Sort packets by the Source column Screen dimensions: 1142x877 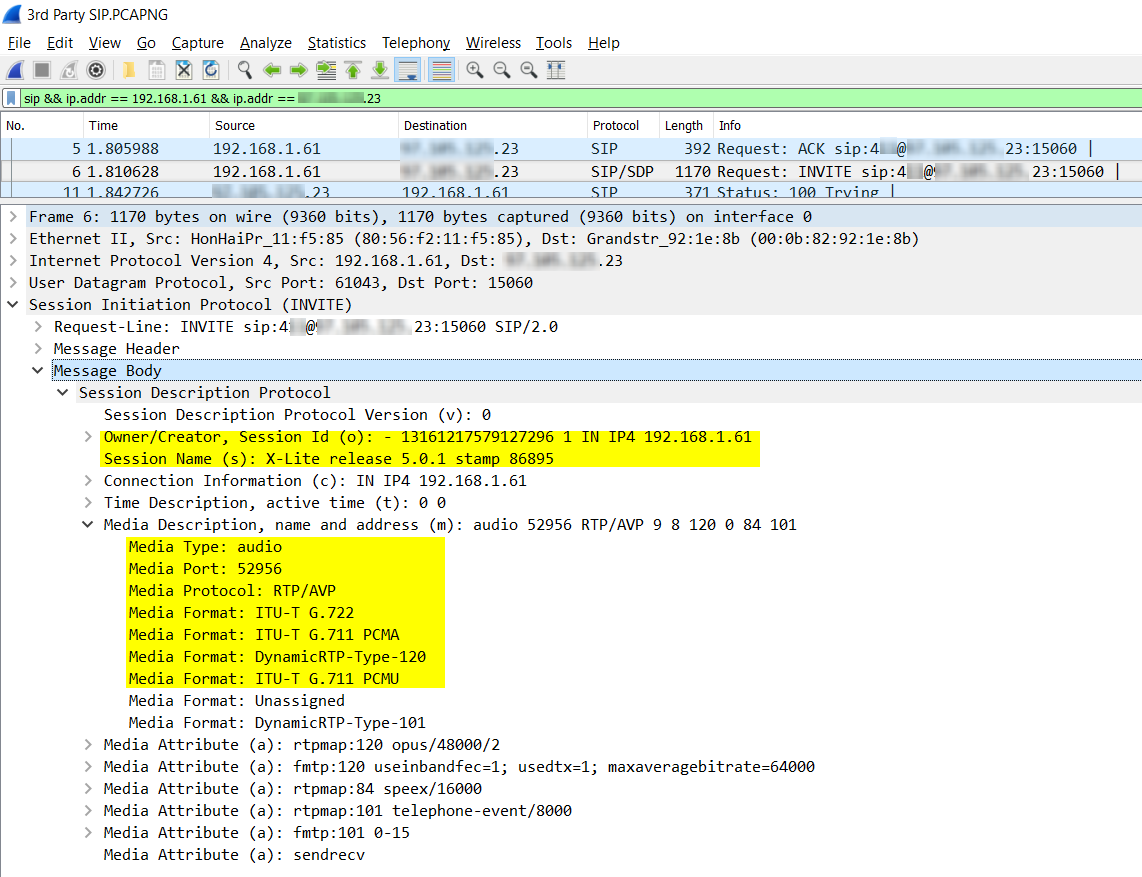[x=304, y=125]
